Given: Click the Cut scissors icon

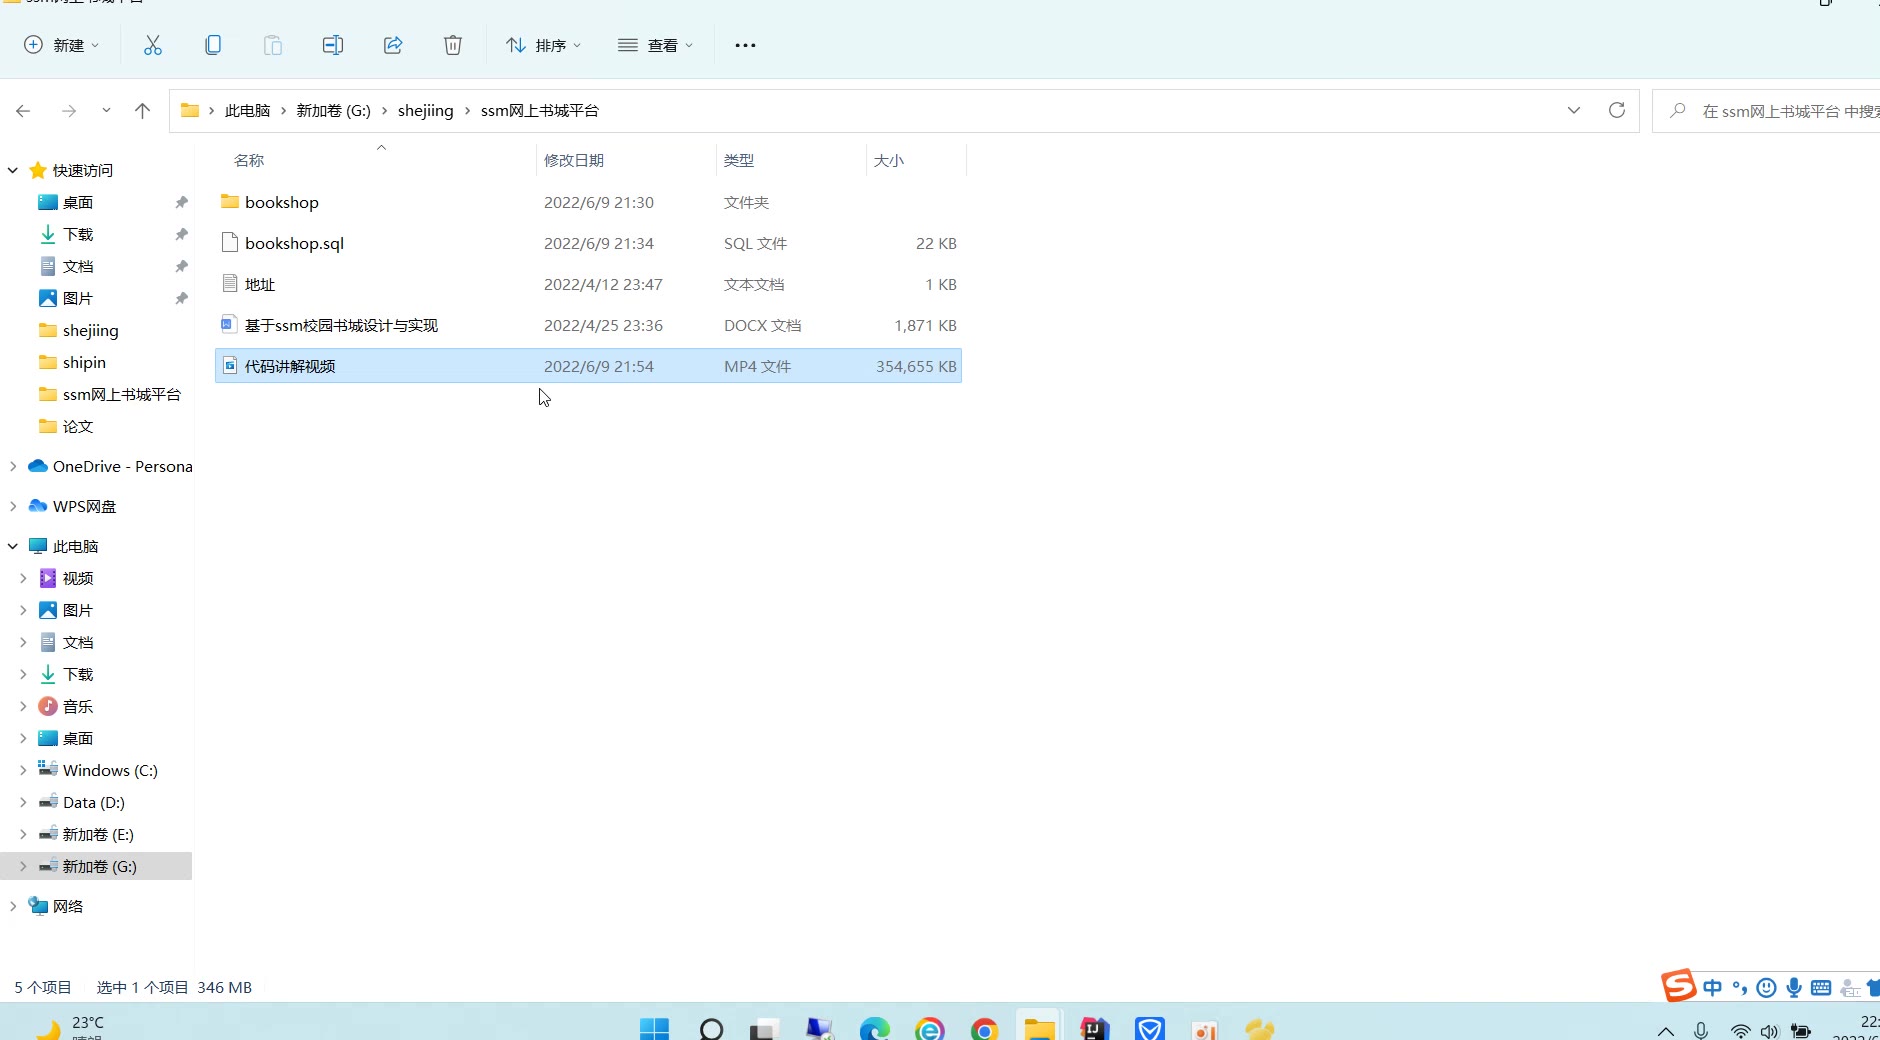Looking at the screenshot, I should 152,45.
